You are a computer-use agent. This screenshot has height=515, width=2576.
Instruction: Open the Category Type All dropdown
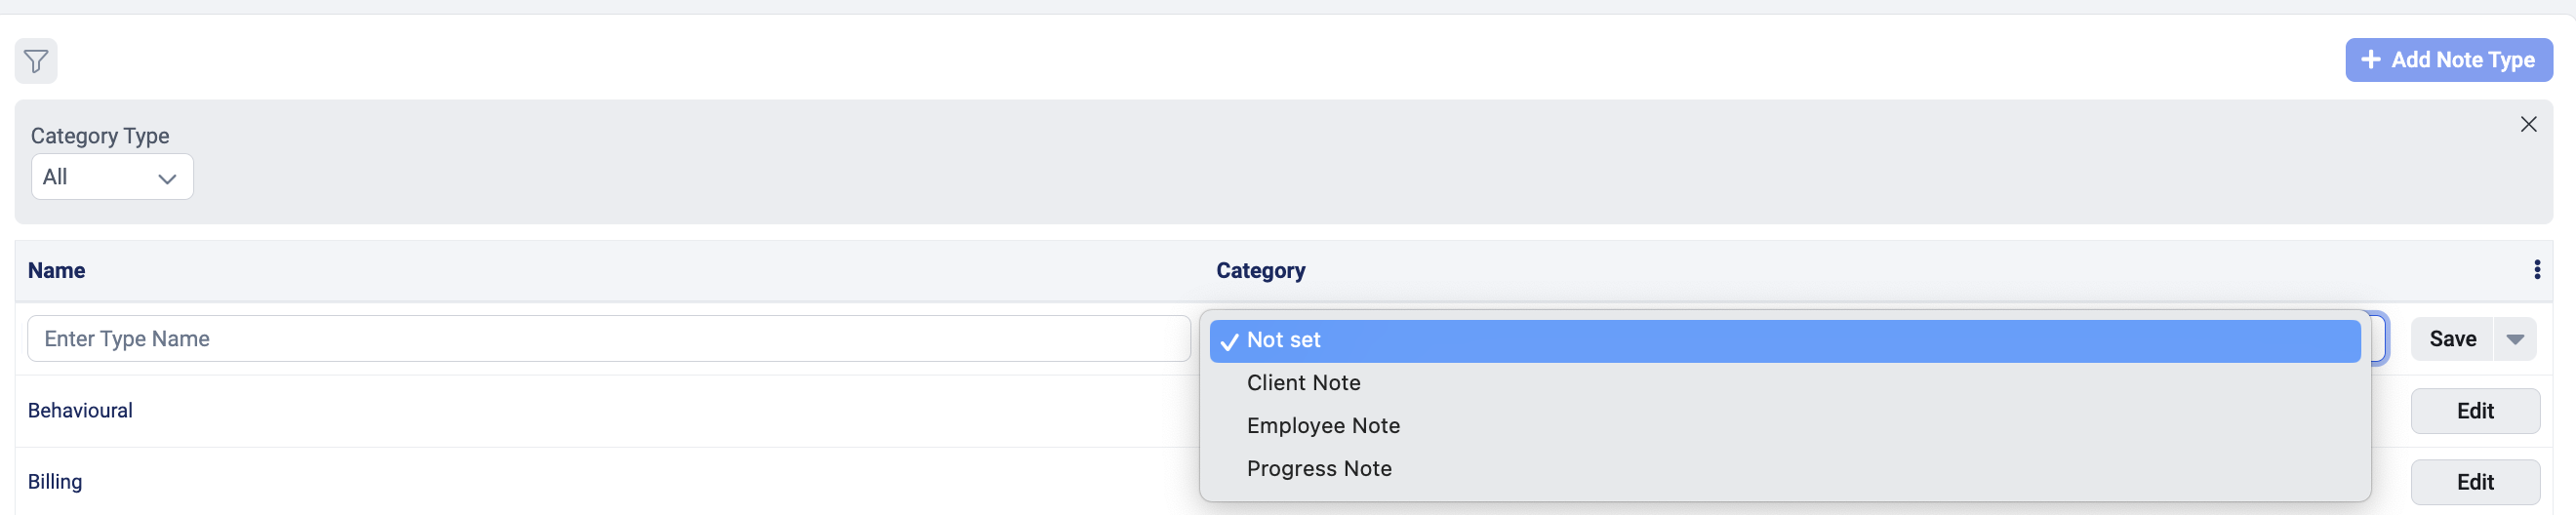(112, 177)
